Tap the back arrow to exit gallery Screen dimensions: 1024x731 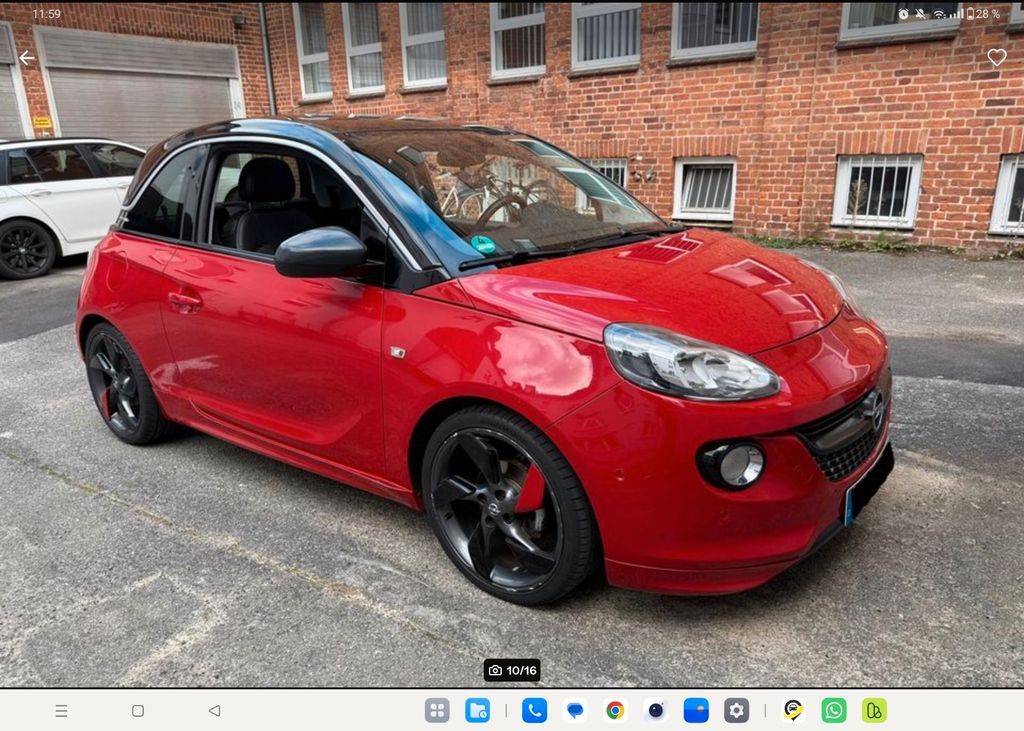pos(27,58)
